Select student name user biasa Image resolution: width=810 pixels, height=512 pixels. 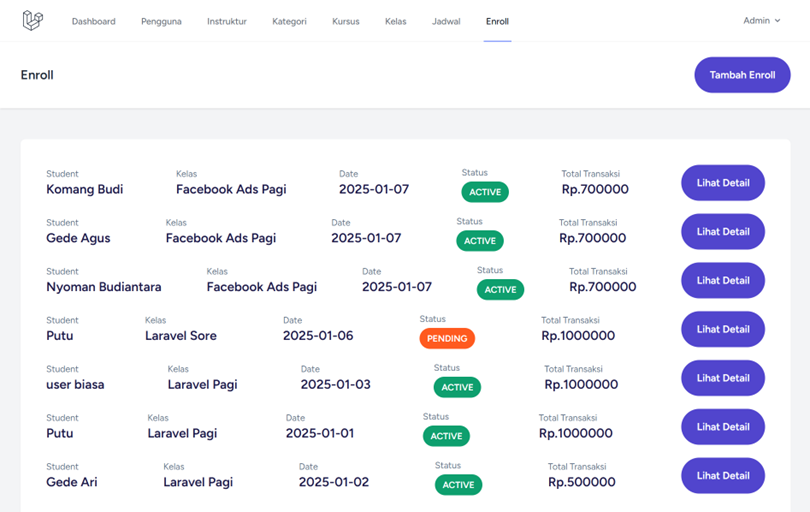point(75,384)
